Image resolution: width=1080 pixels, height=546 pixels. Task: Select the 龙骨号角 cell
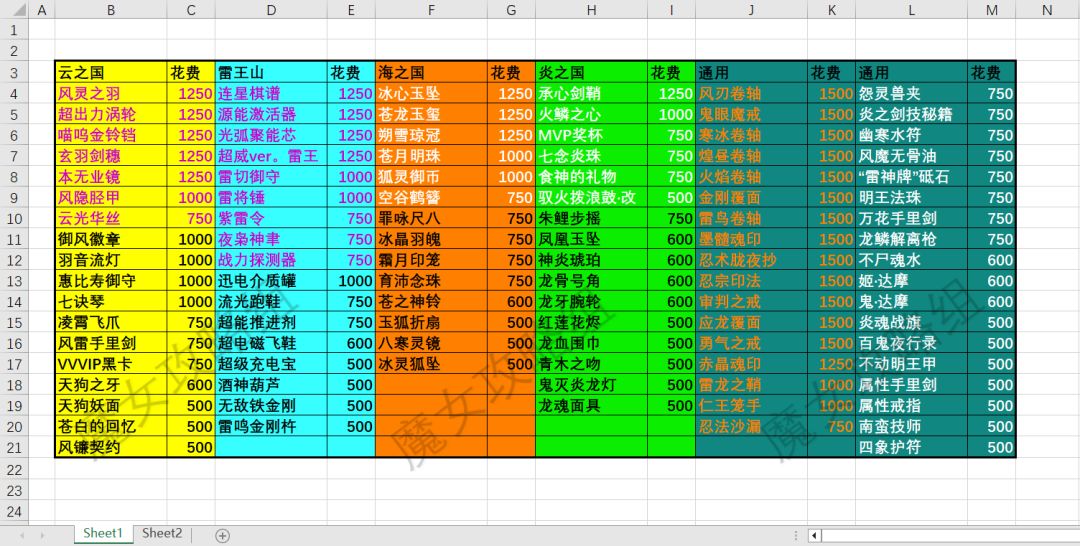pos(591,281)
